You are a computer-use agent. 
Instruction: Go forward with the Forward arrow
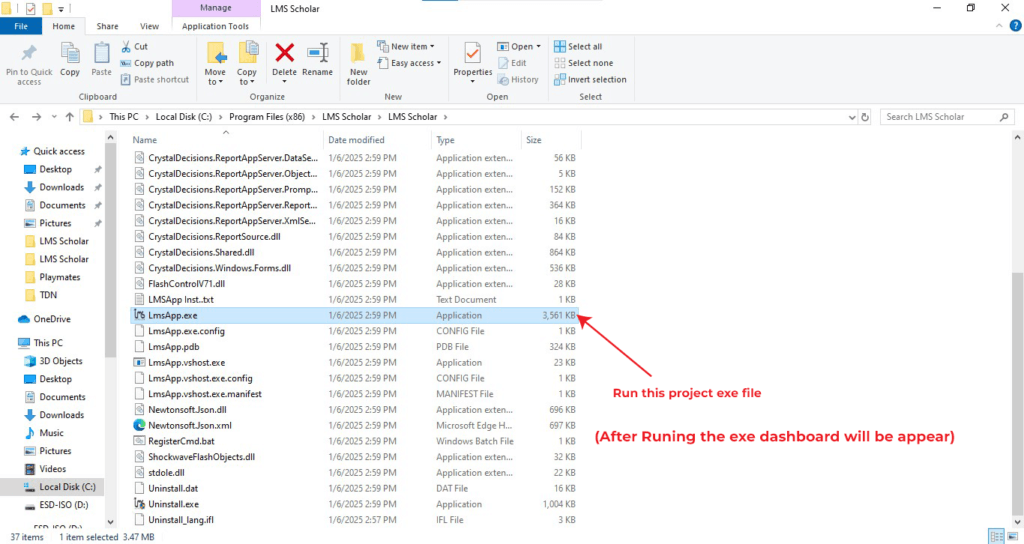37,117
